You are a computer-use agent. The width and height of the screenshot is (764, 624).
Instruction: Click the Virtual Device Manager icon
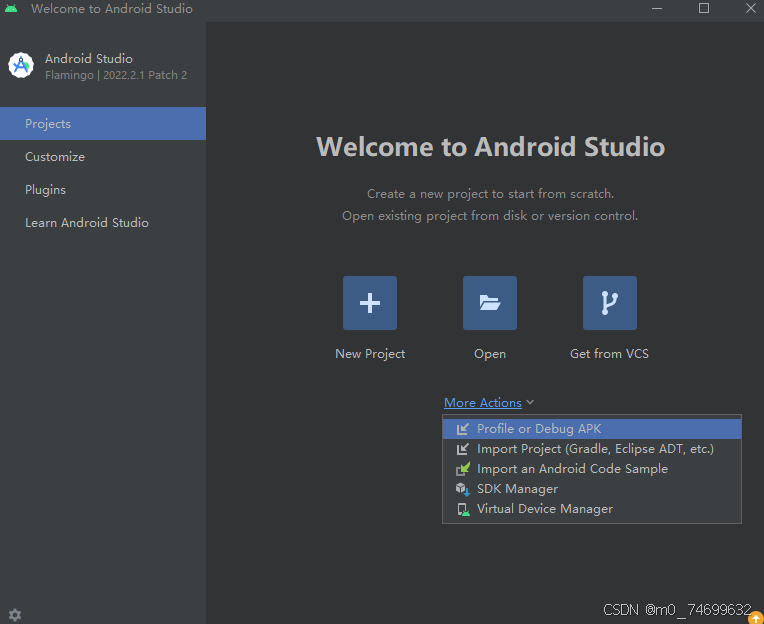[x=462, y=509]
